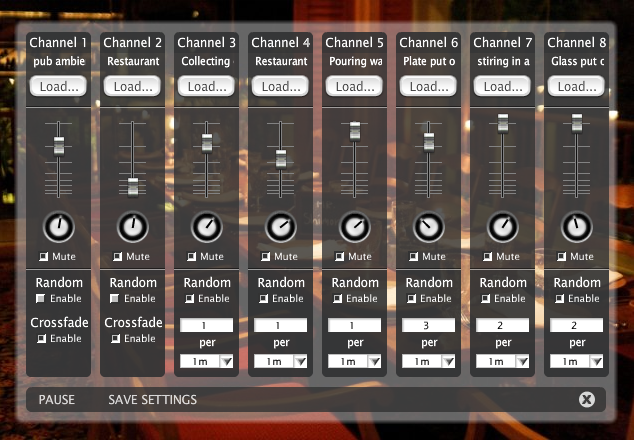The image size is (635, 440).
Task: Click Load under Channel 4
Action: 280,86
